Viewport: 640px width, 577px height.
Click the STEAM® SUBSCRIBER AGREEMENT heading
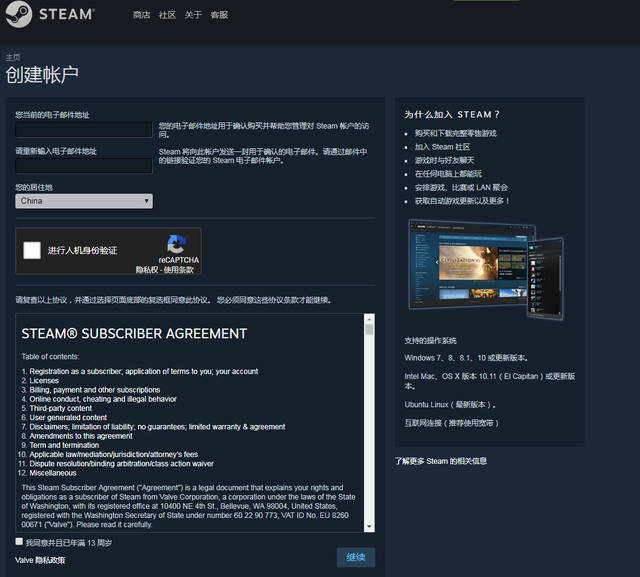134,334
